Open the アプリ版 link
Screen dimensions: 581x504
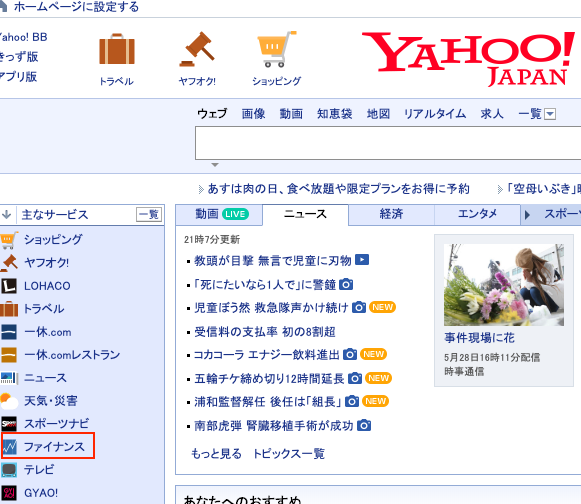click(x=19, y=76)
